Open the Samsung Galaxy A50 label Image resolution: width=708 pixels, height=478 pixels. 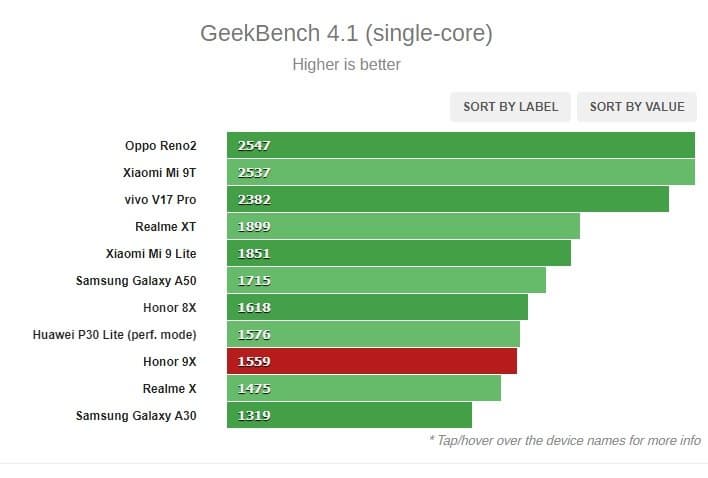(137, 280)
